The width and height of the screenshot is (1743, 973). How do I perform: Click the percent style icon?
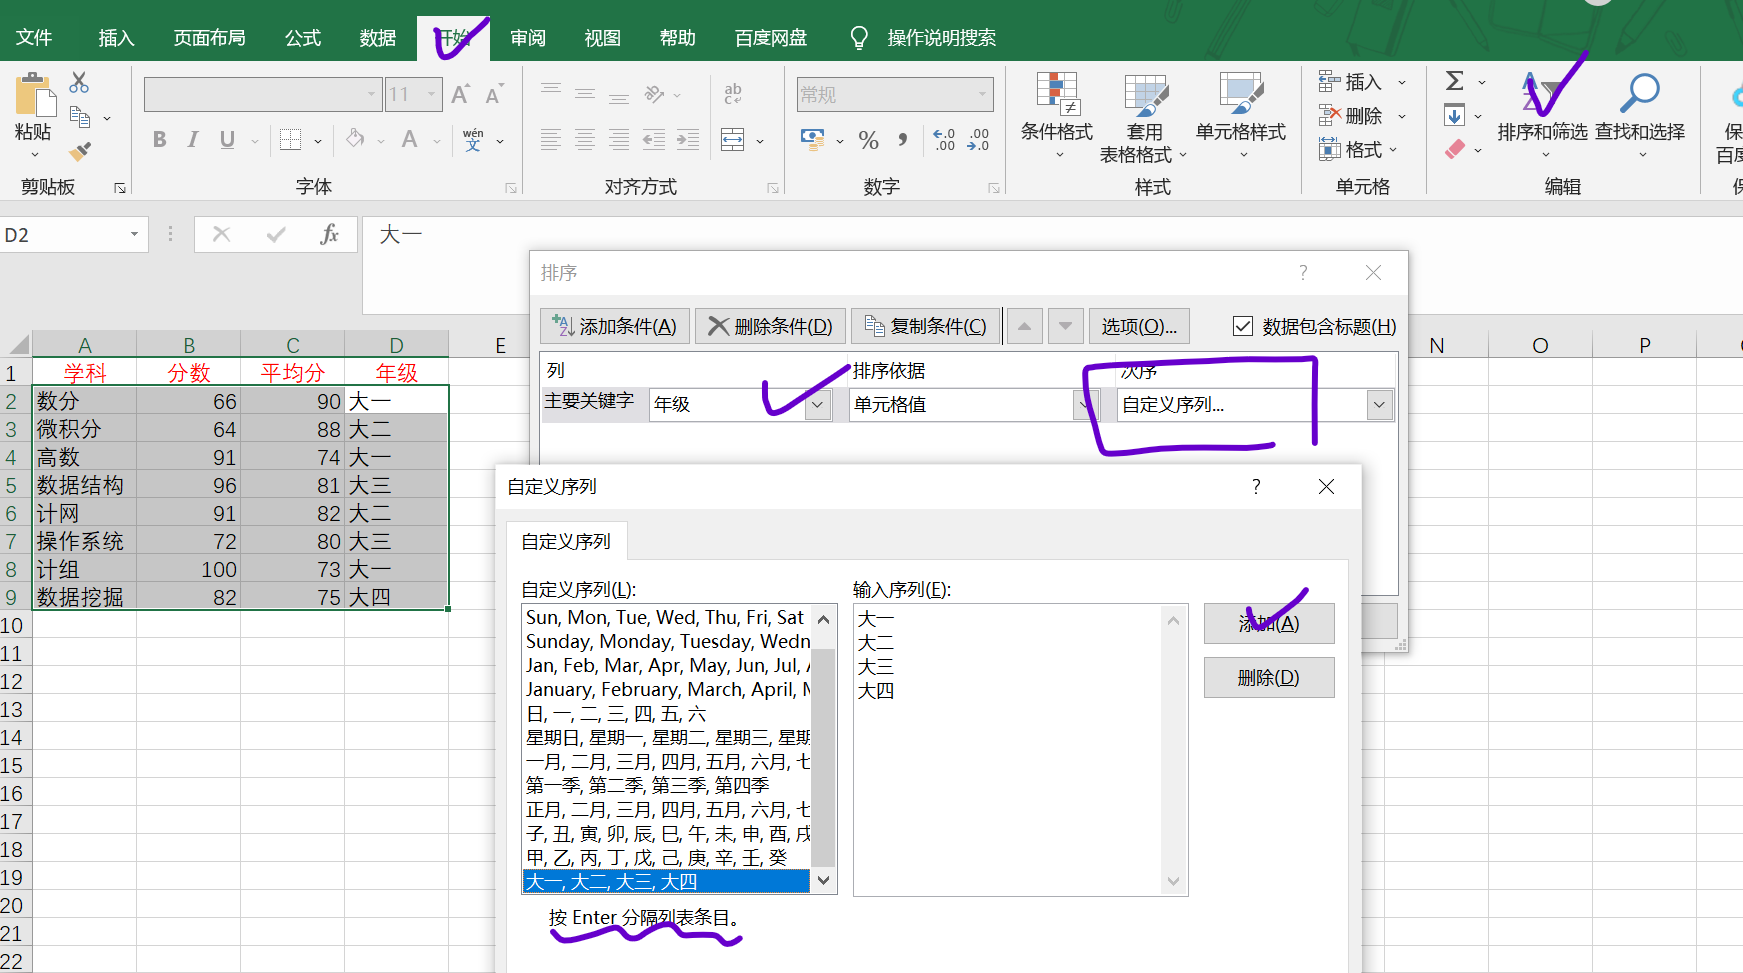pyautogui.click(x=868, y=140)
